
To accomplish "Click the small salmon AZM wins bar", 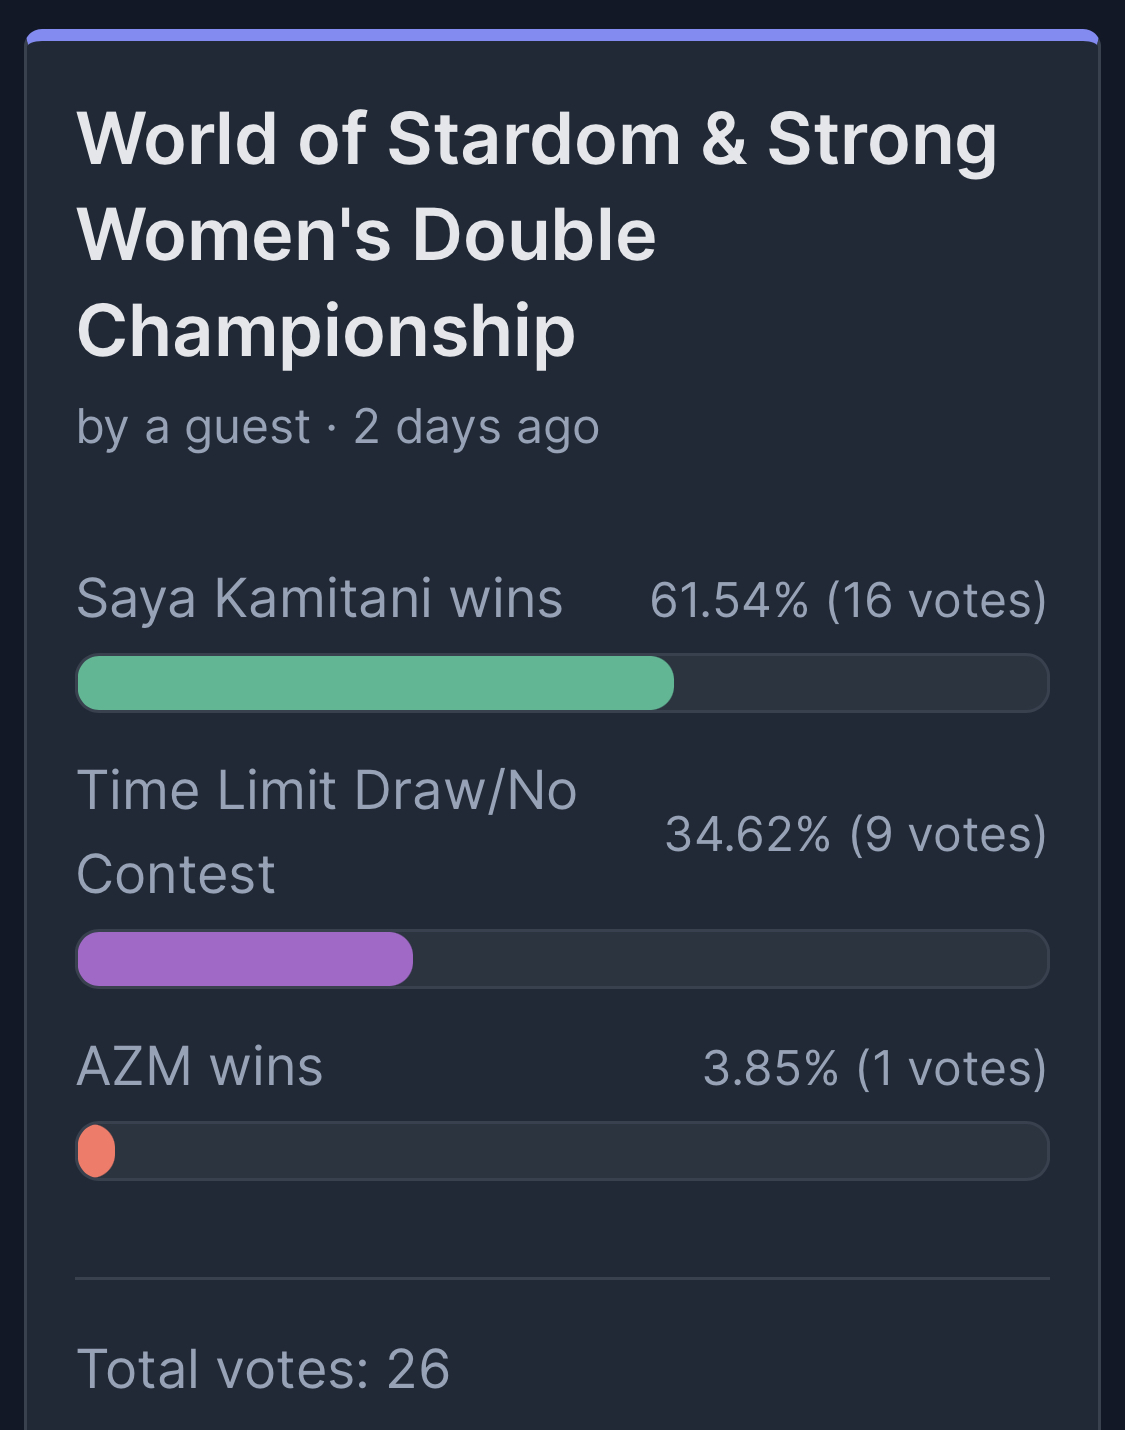I will 96,1151.
